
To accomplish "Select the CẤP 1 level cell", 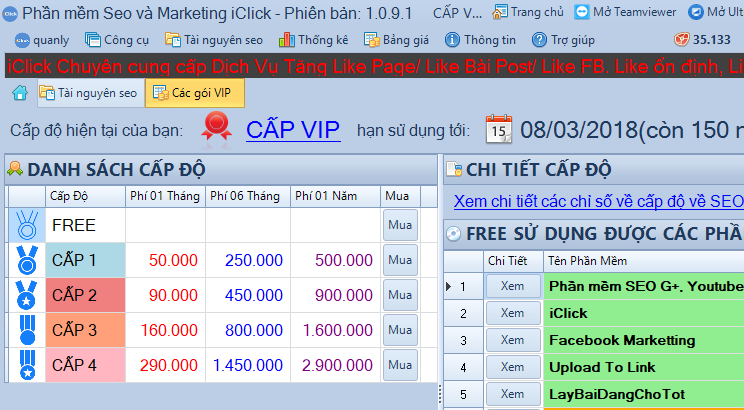I will point(85,260).
